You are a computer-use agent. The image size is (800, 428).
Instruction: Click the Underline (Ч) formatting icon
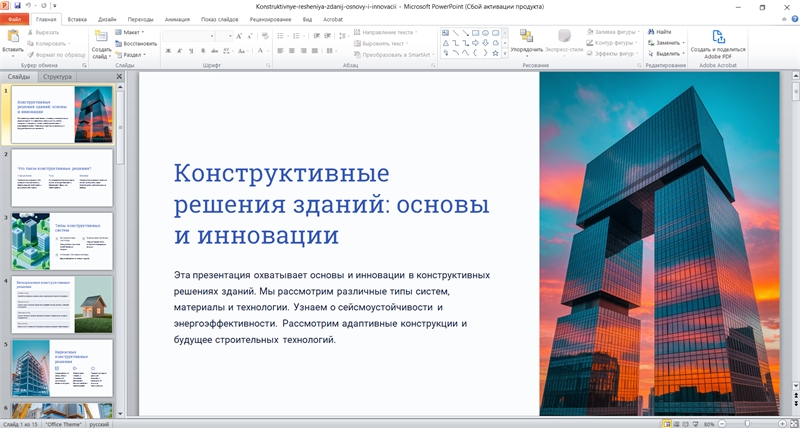(191, 51)
